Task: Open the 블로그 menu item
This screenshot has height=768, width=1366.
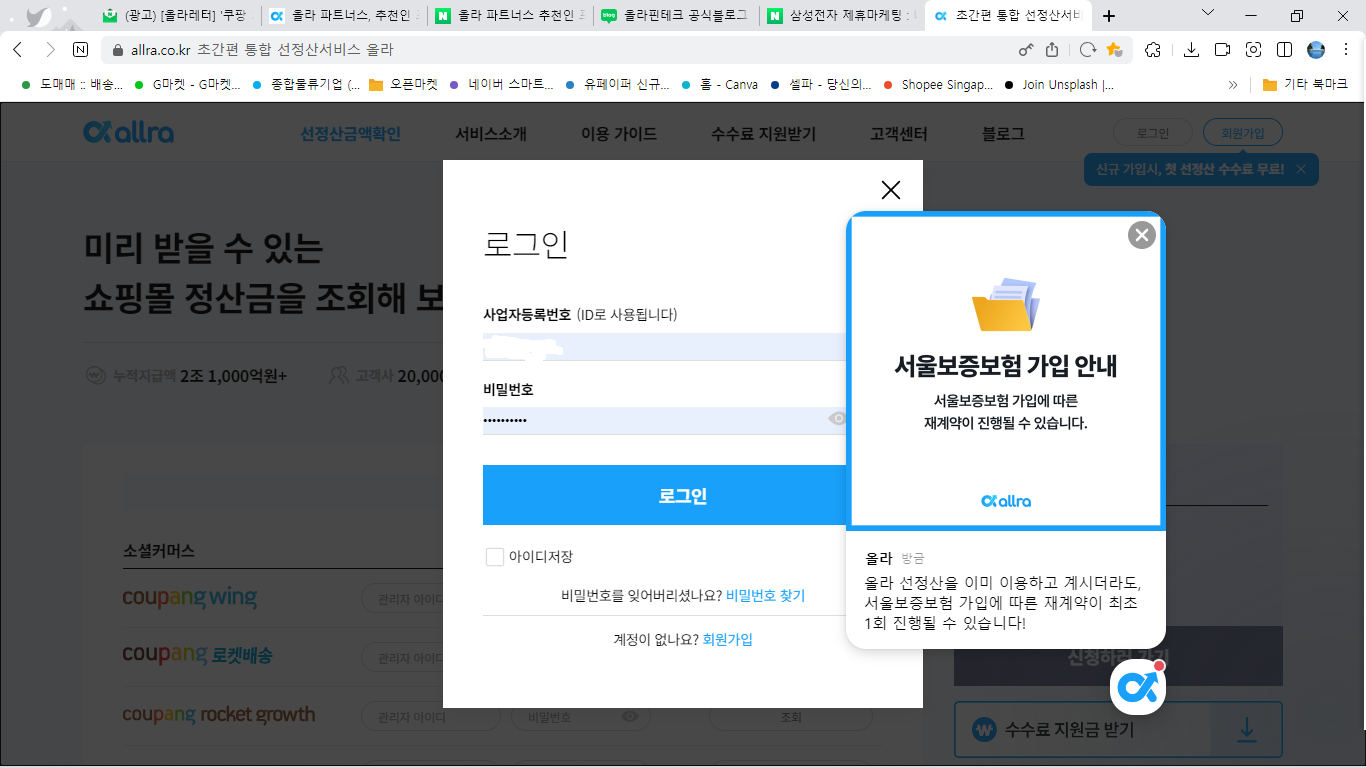Action: (1003, 134)
